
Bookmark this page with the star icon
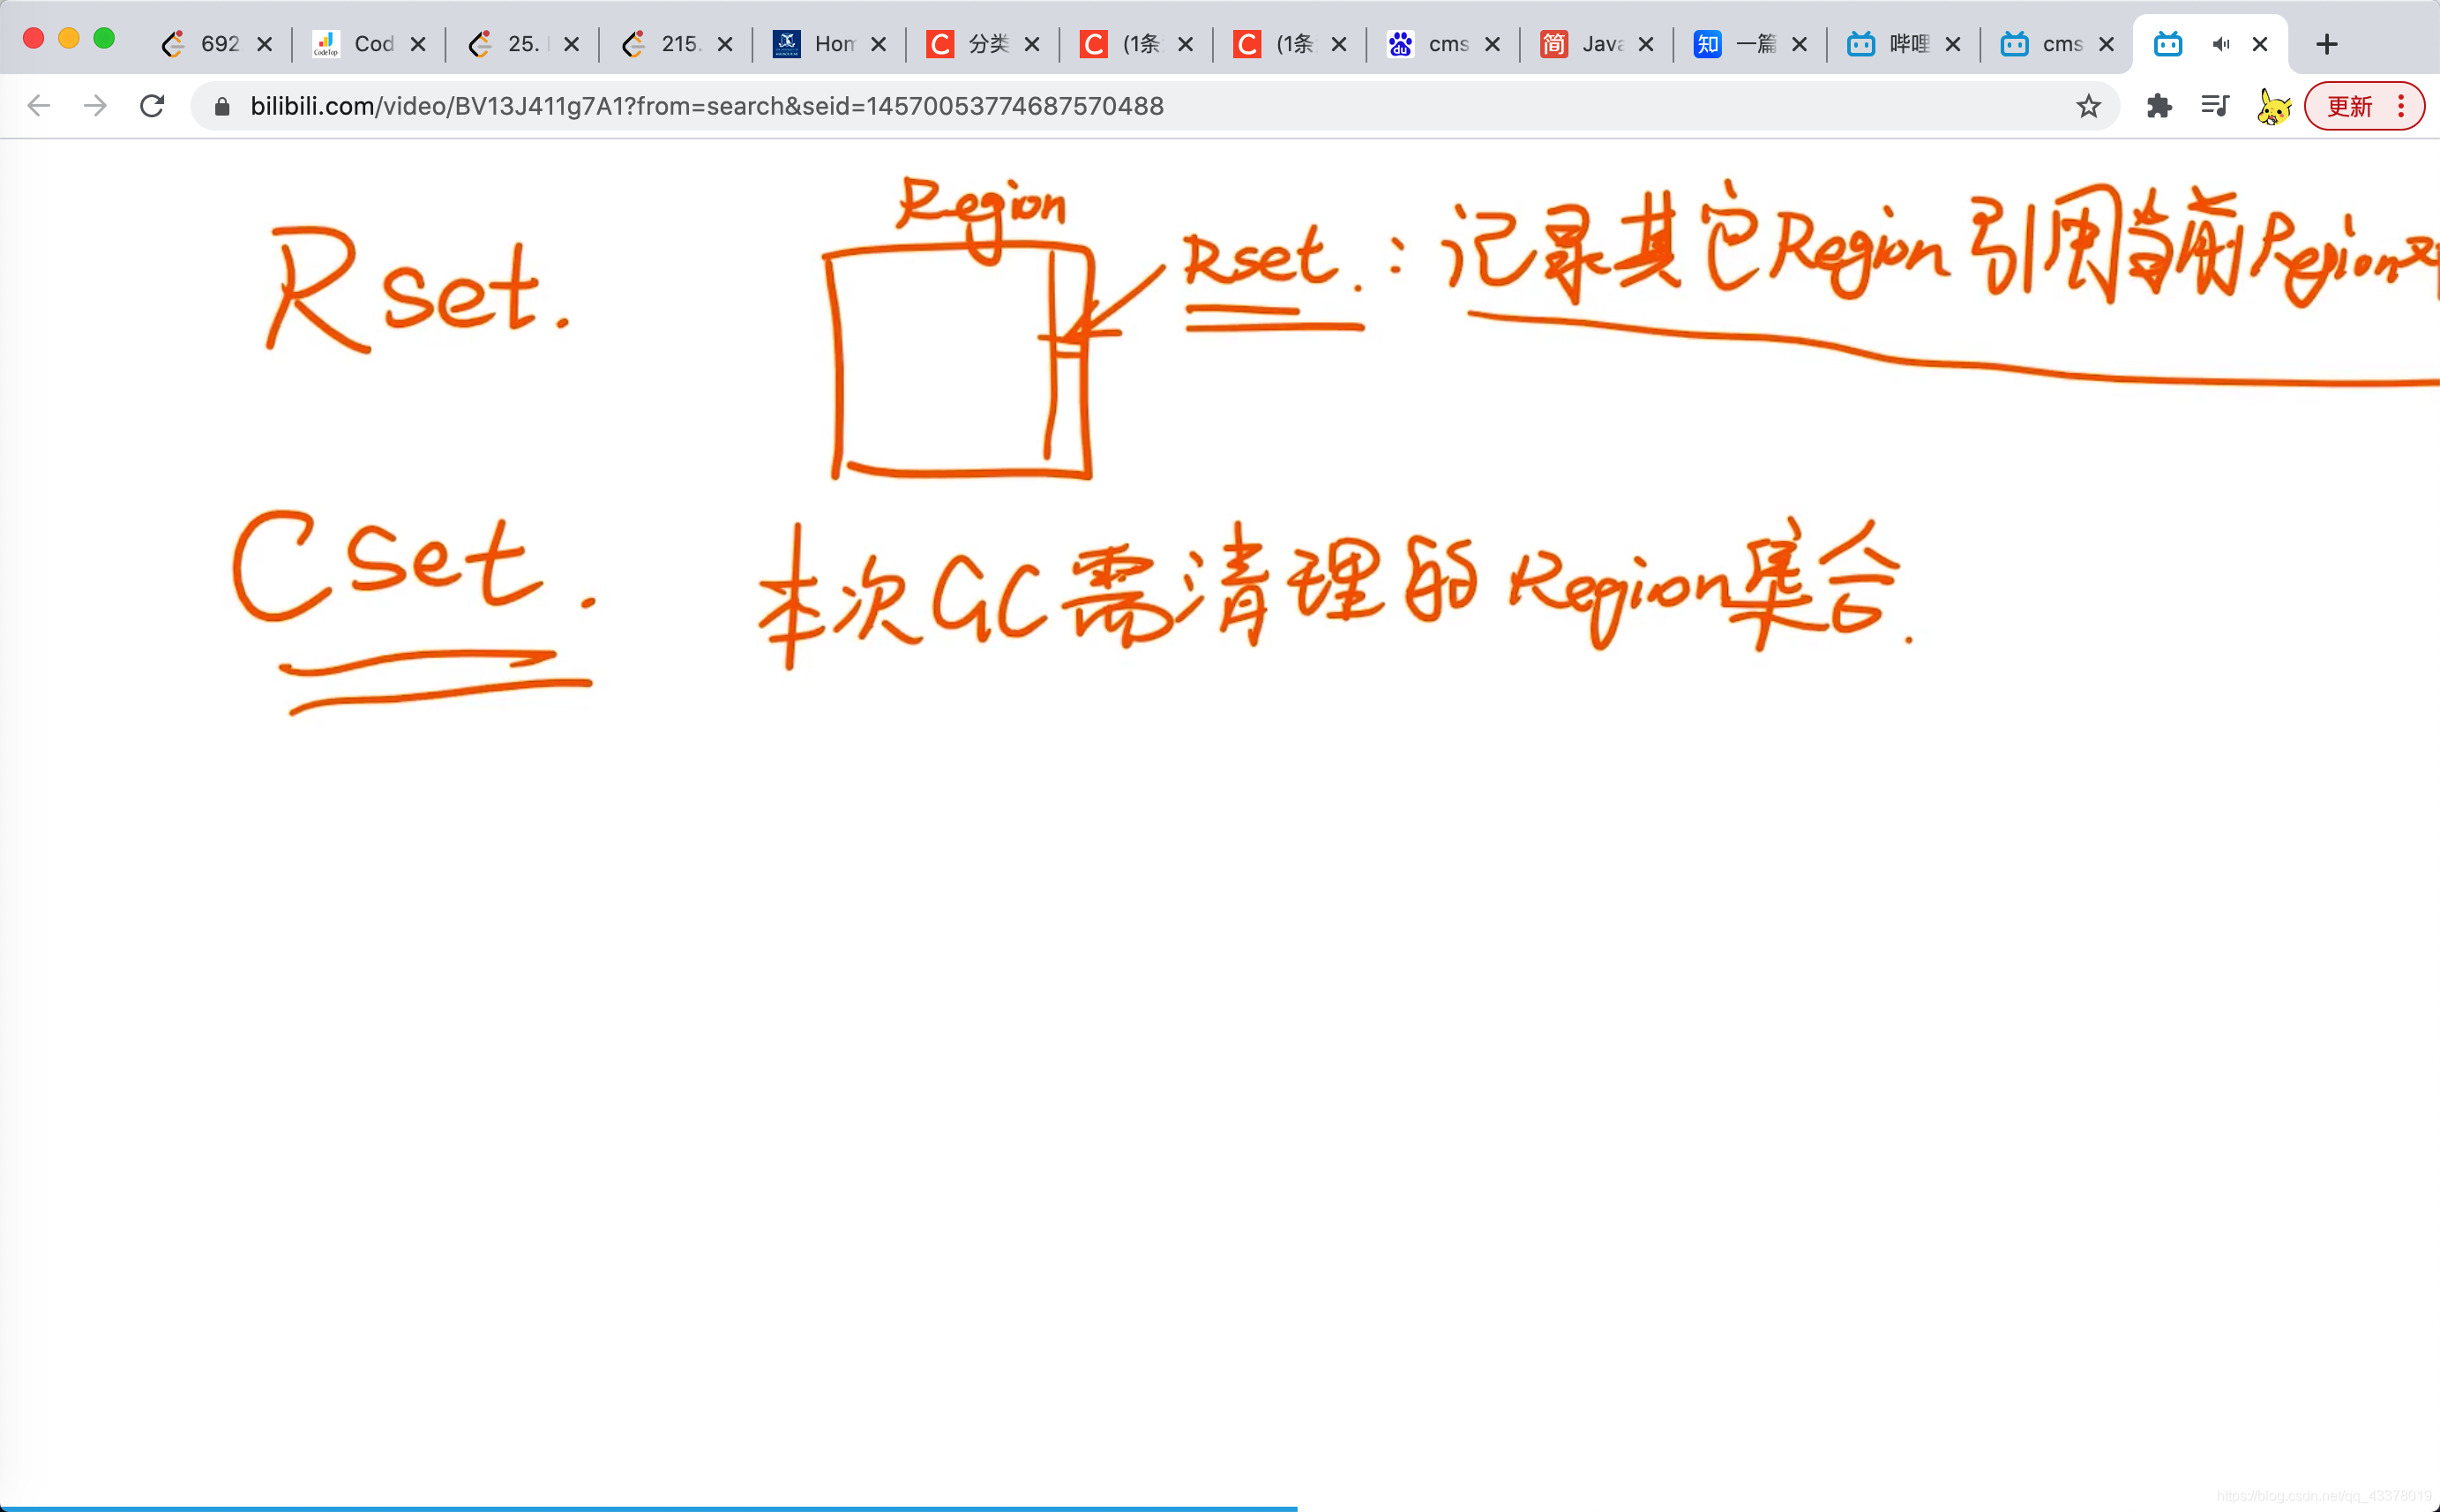pos(2088,106)
